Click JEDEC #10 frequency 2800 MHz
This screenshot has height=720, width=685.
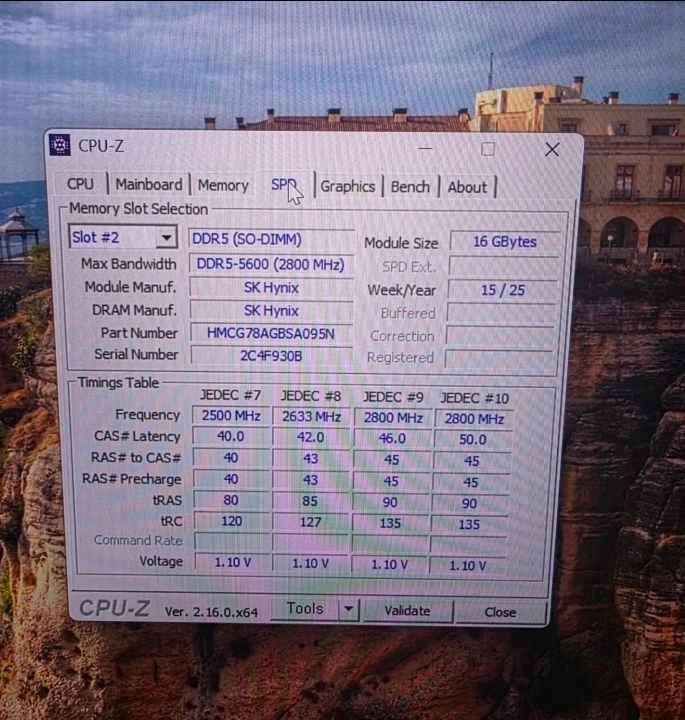coord(474,419)
